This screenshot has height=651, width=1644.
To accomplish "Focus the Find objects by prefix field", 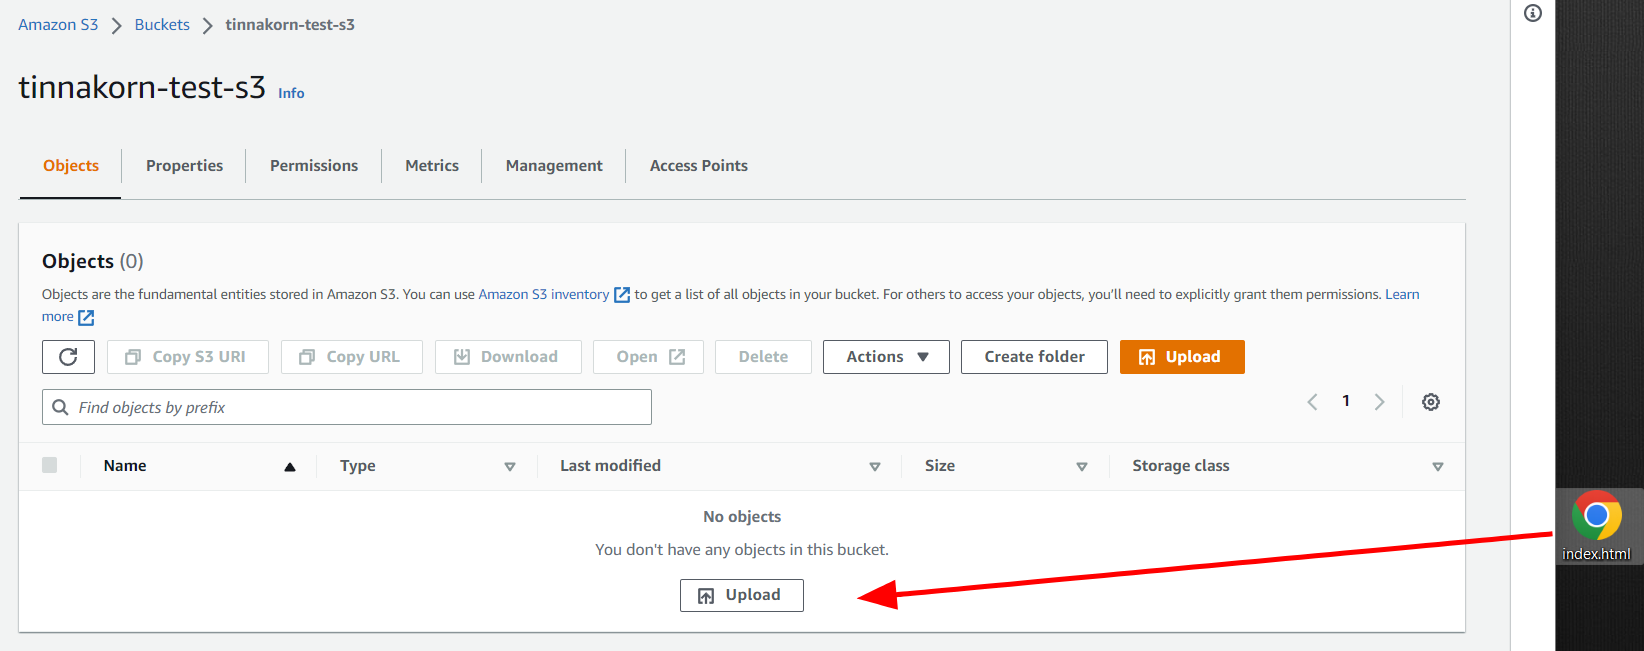I will [x=347, y=407].
